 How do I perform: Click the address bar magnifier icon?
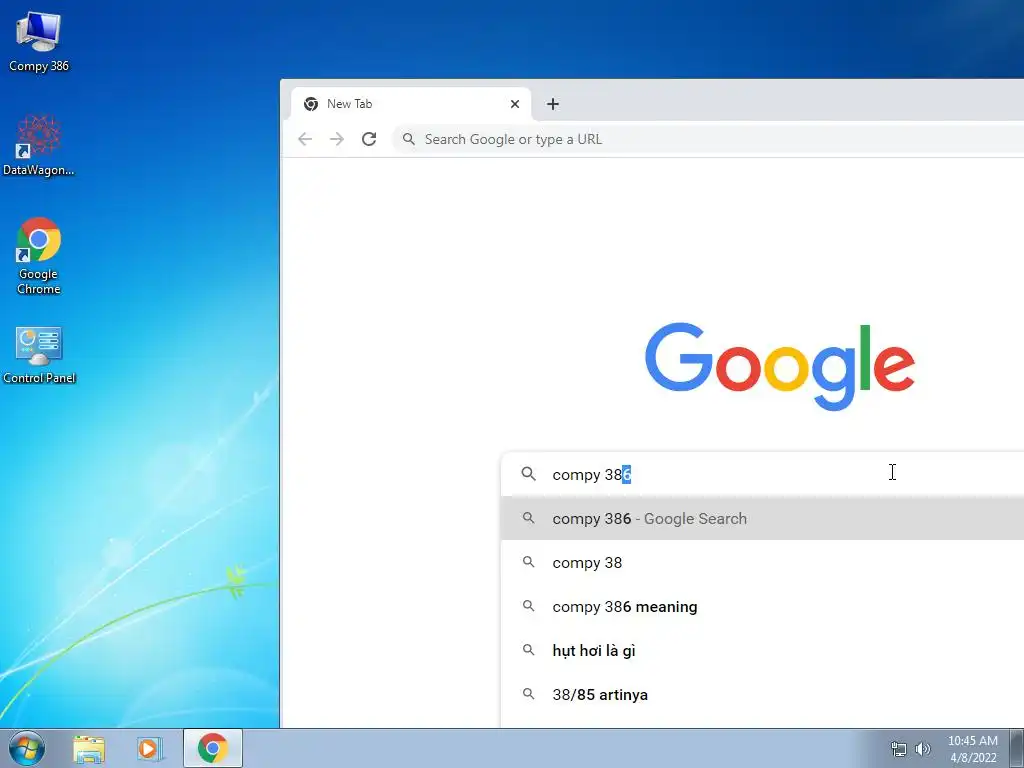coord(409,139)
